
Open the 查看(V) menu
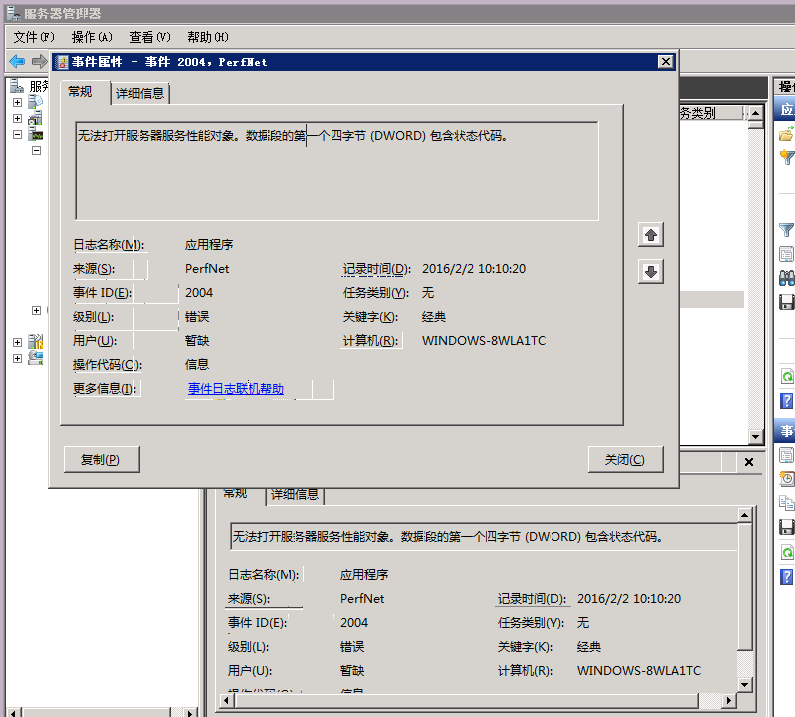coord(149,37)
